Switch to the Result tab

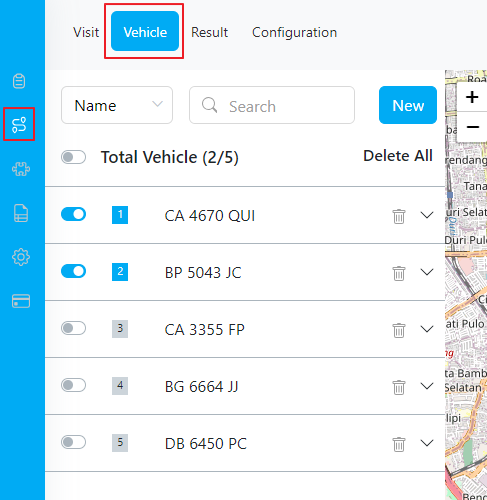209,32
